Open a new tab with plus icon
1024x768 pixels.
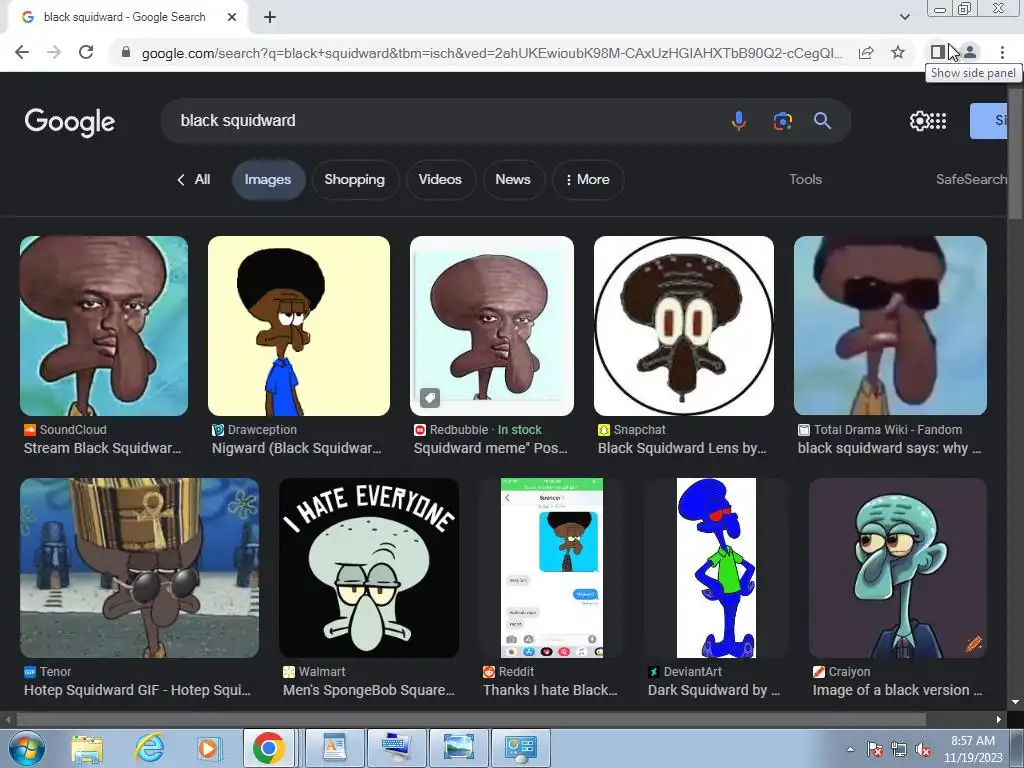[270, 17]
